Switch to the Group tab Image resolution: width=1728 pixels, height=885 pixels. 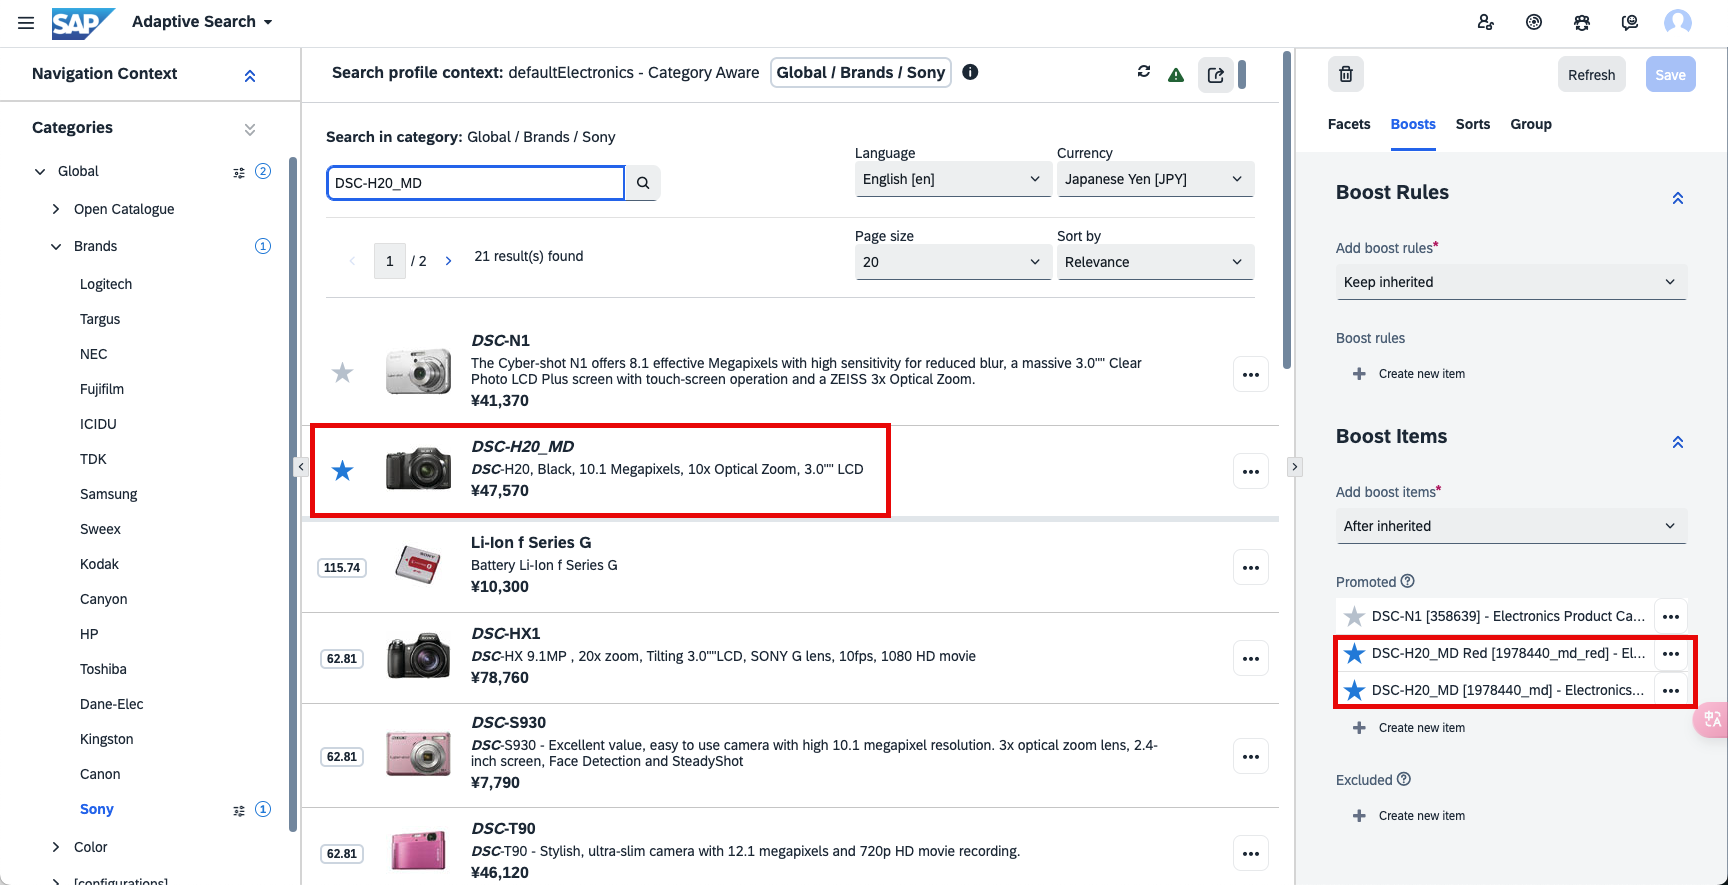click(1531, 125)
